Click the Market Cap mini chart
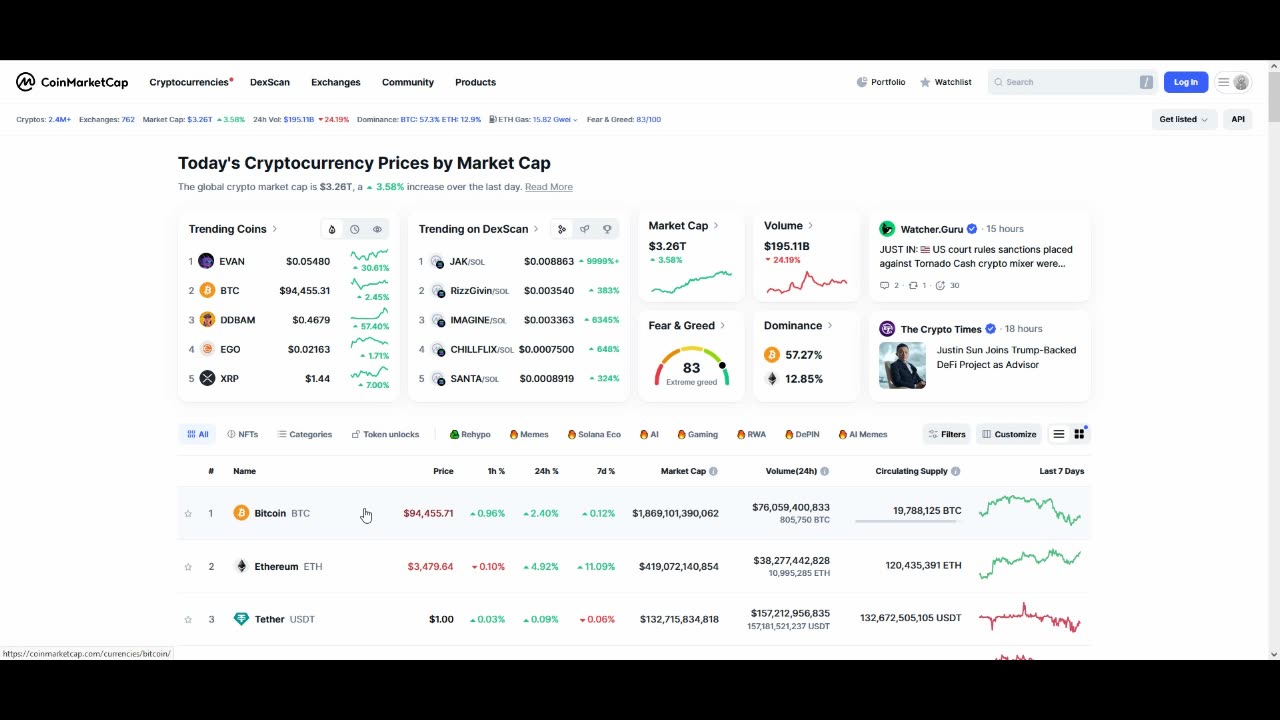This screenshot has width=1280, height=720. pos(691,282)
